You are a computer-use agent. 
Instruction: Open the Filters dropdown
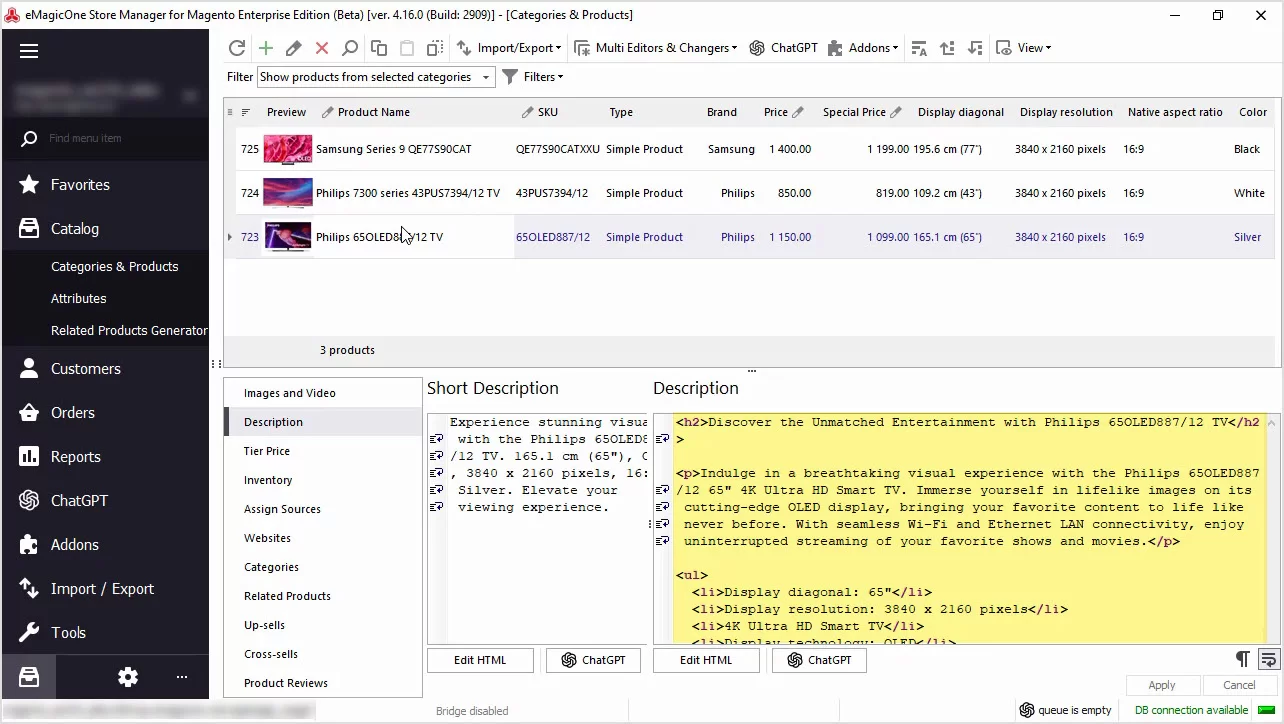coord(533,77)
